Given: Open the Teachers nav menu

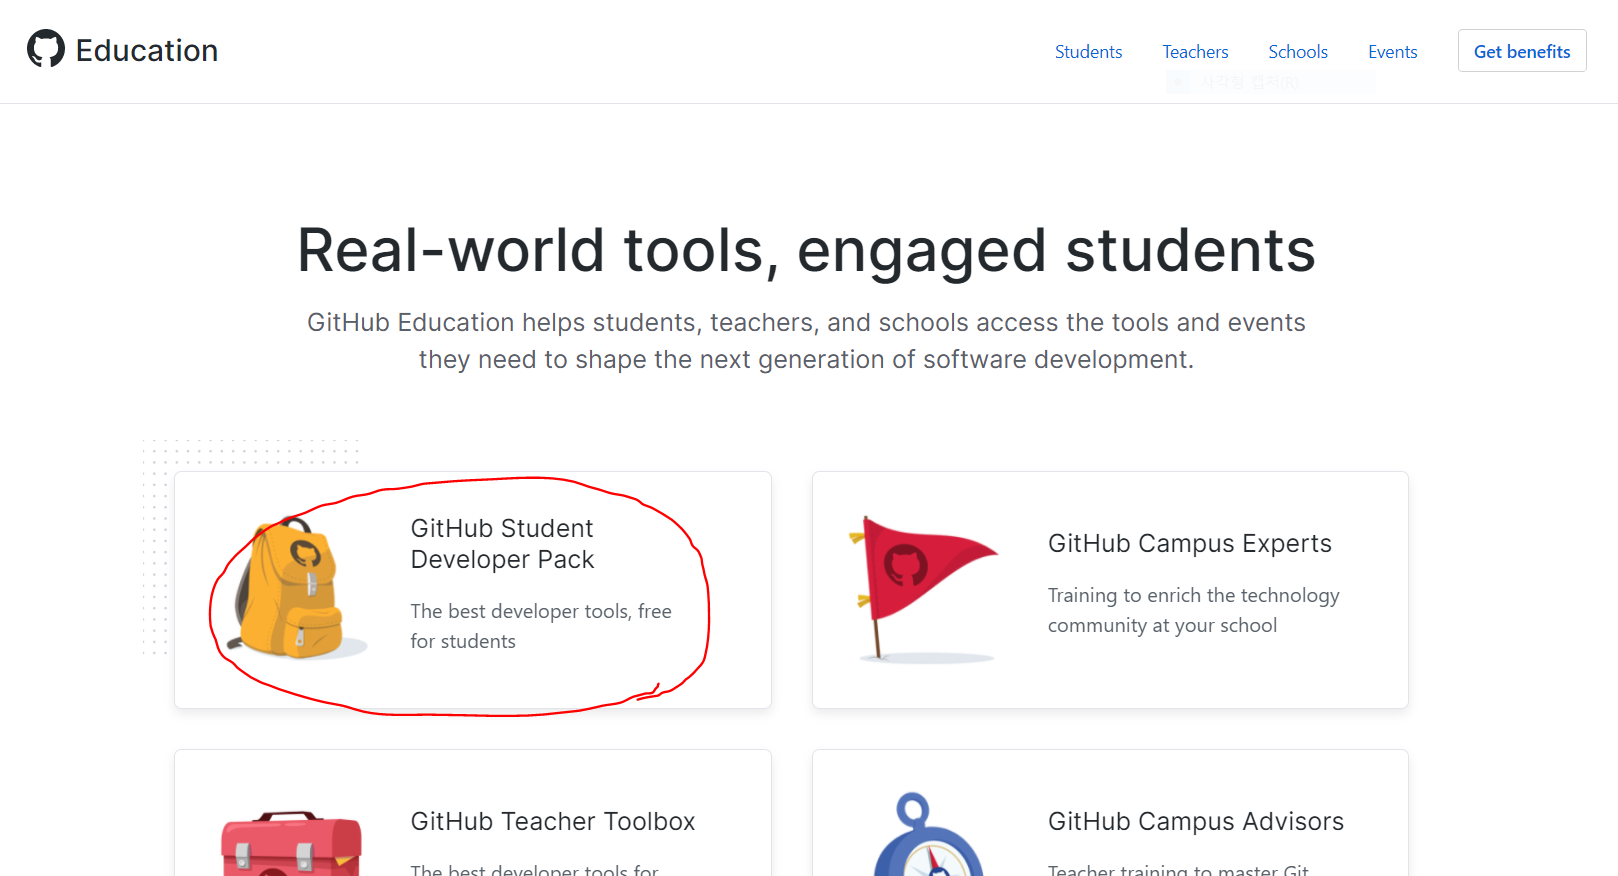Looking at the screenshot, I should tap(1195, 52).
